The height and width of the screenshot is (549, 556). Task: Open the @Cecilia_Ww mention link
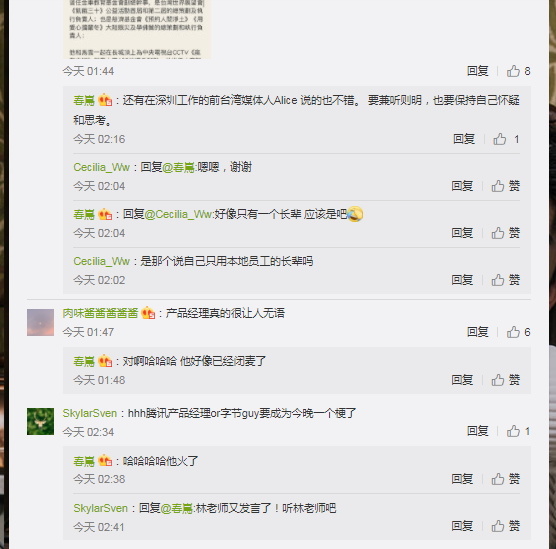click(178, 215)
